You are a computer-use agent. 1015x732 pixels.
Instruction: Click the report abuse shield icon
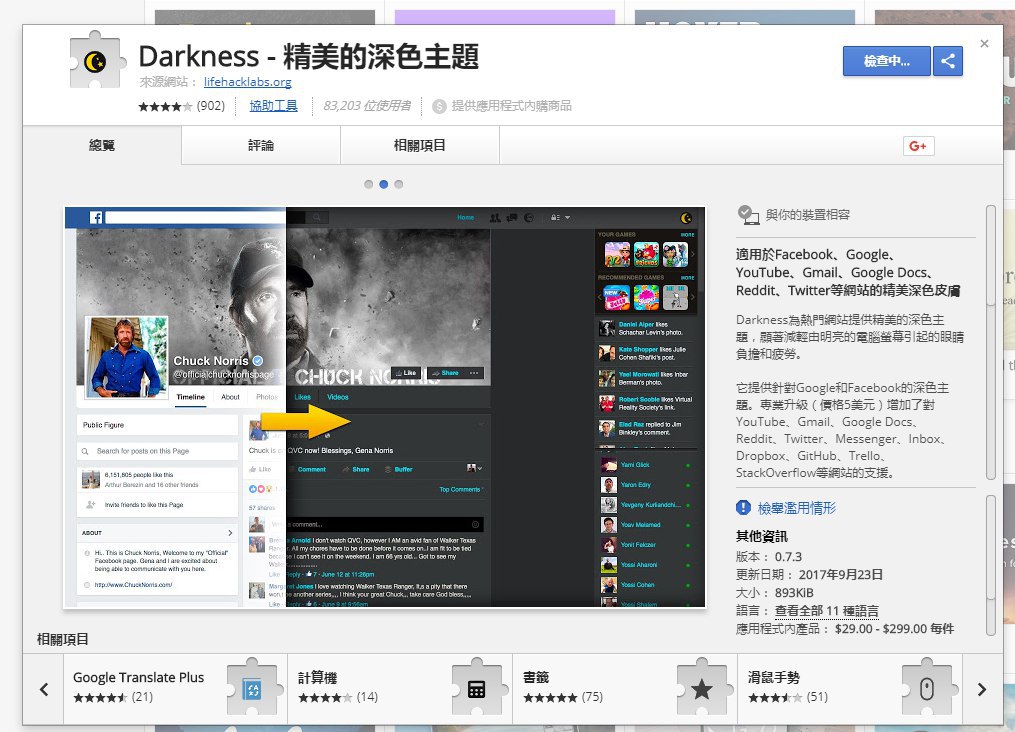[744, 508]
